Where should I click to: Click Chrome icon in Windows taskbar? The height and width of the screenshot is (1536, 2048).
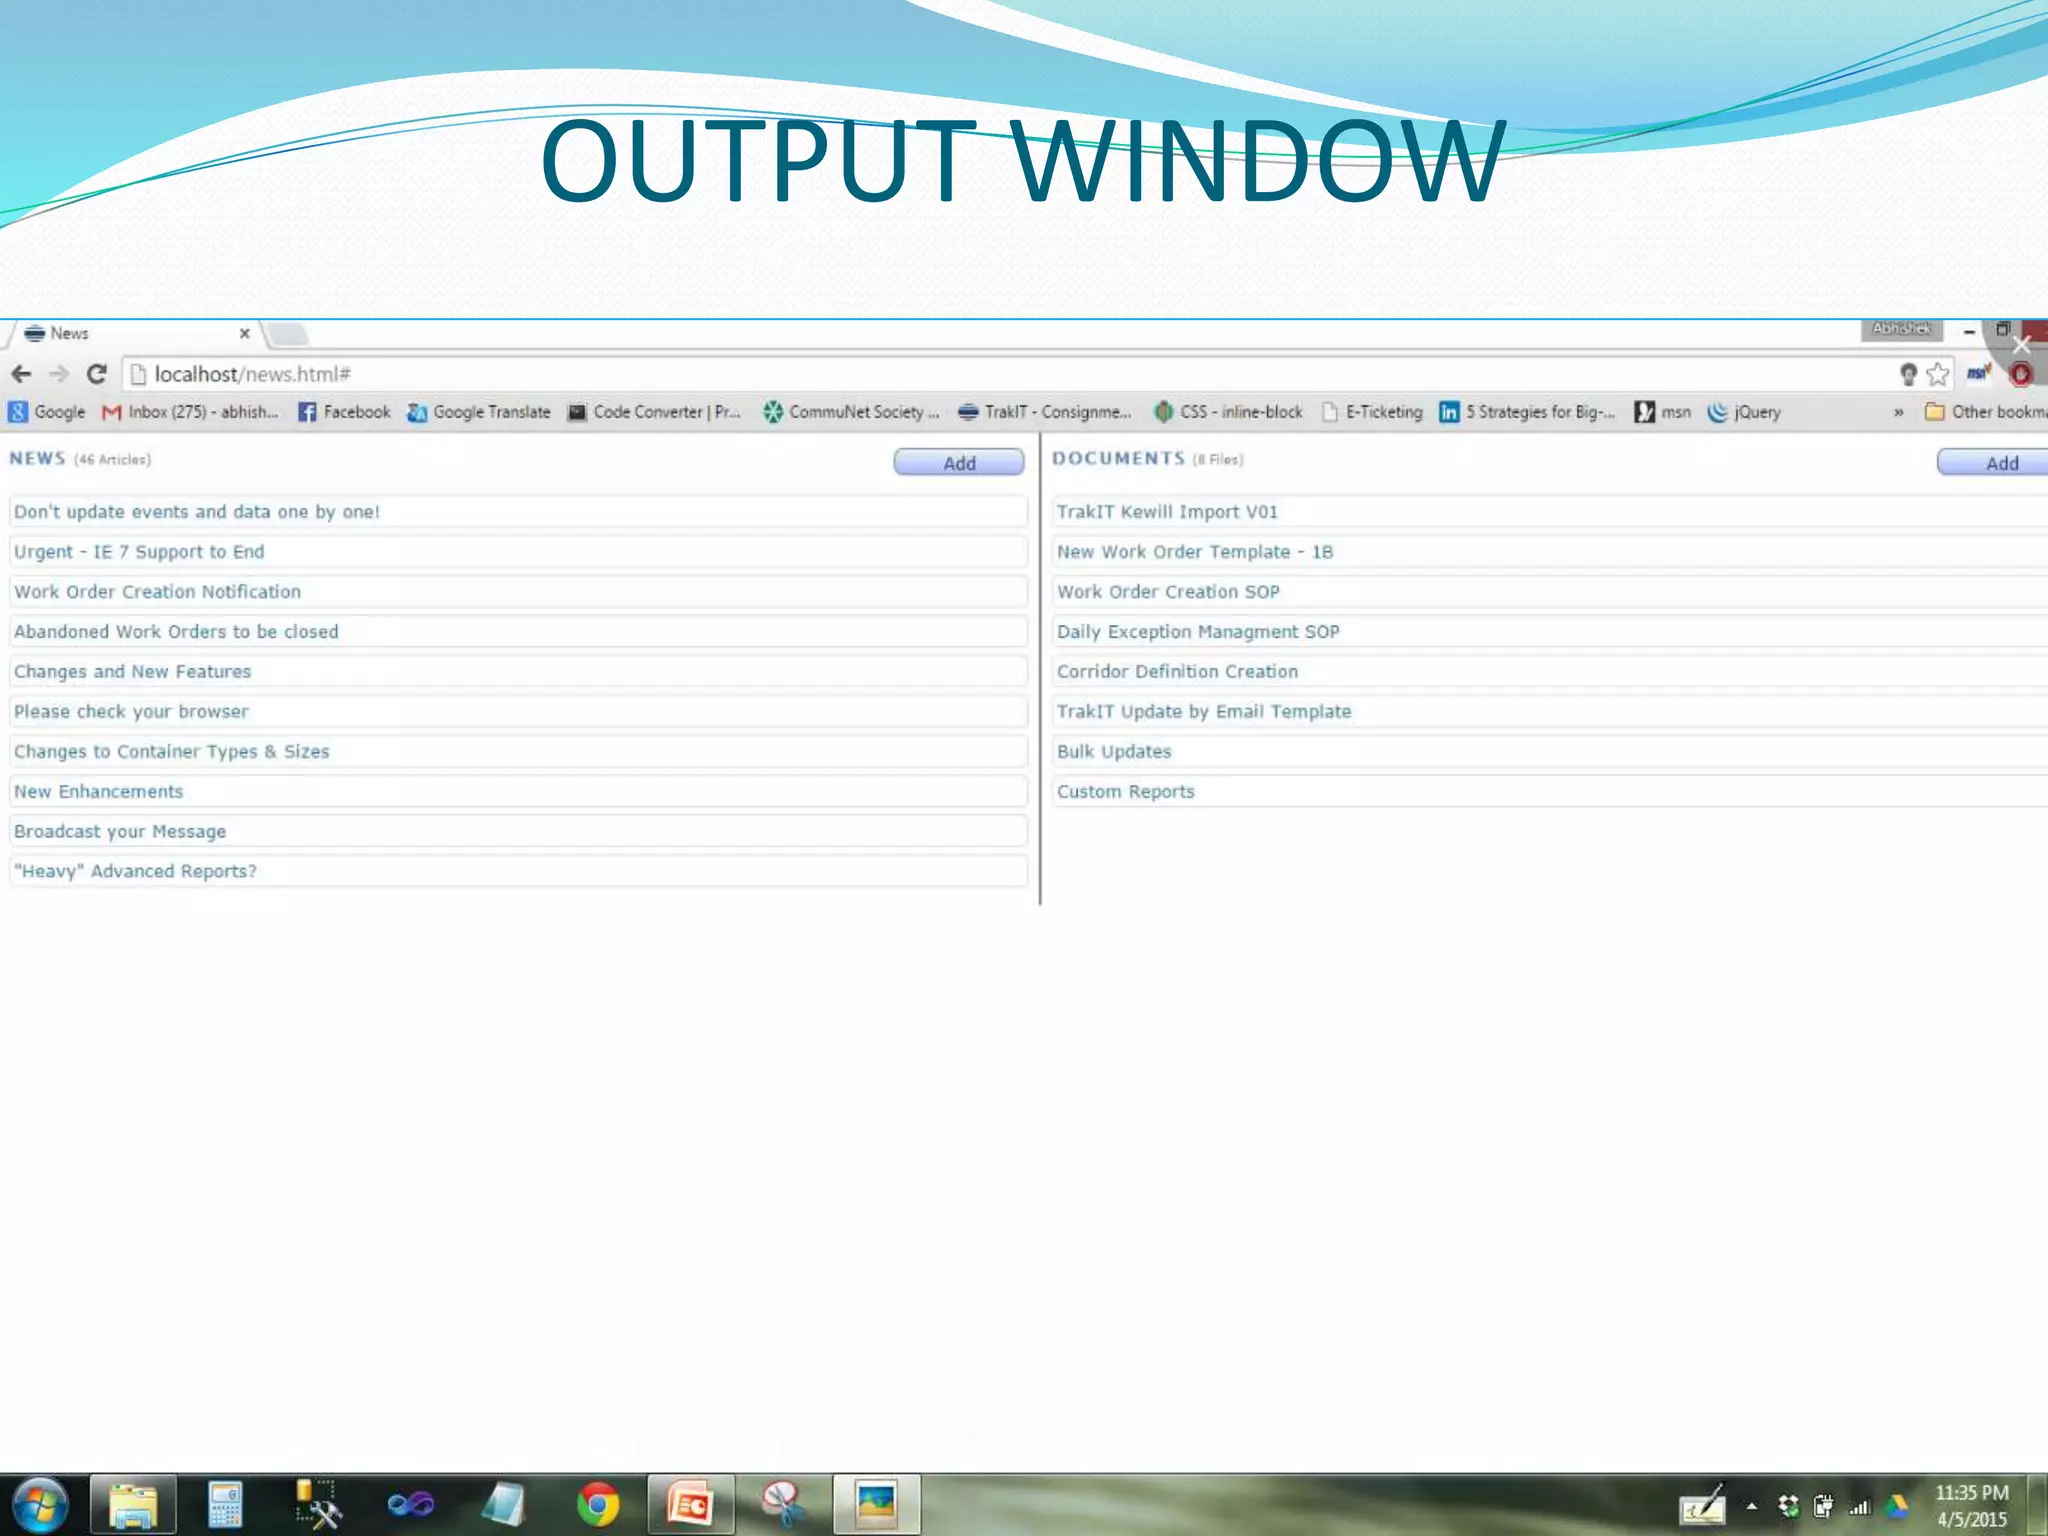pos(597,1504)
